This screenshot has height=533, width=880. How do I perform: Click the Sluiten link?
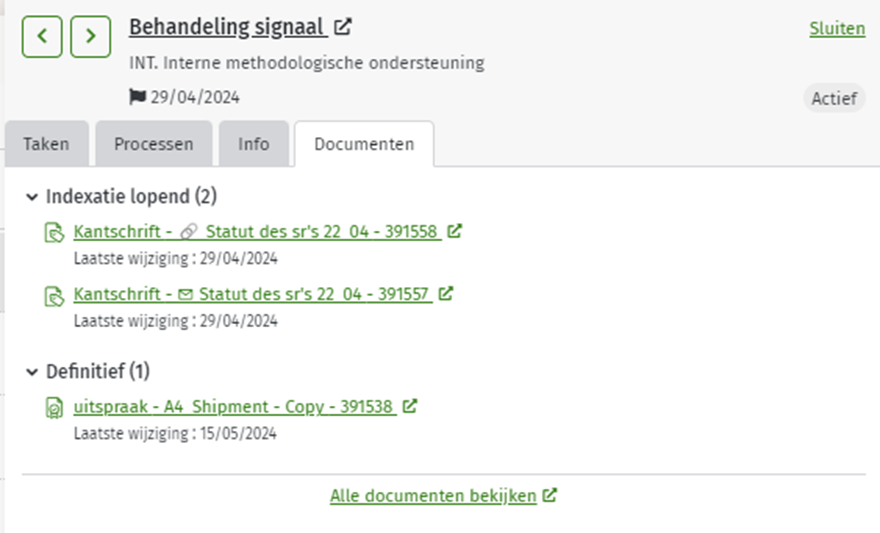(x=837, y=29)
